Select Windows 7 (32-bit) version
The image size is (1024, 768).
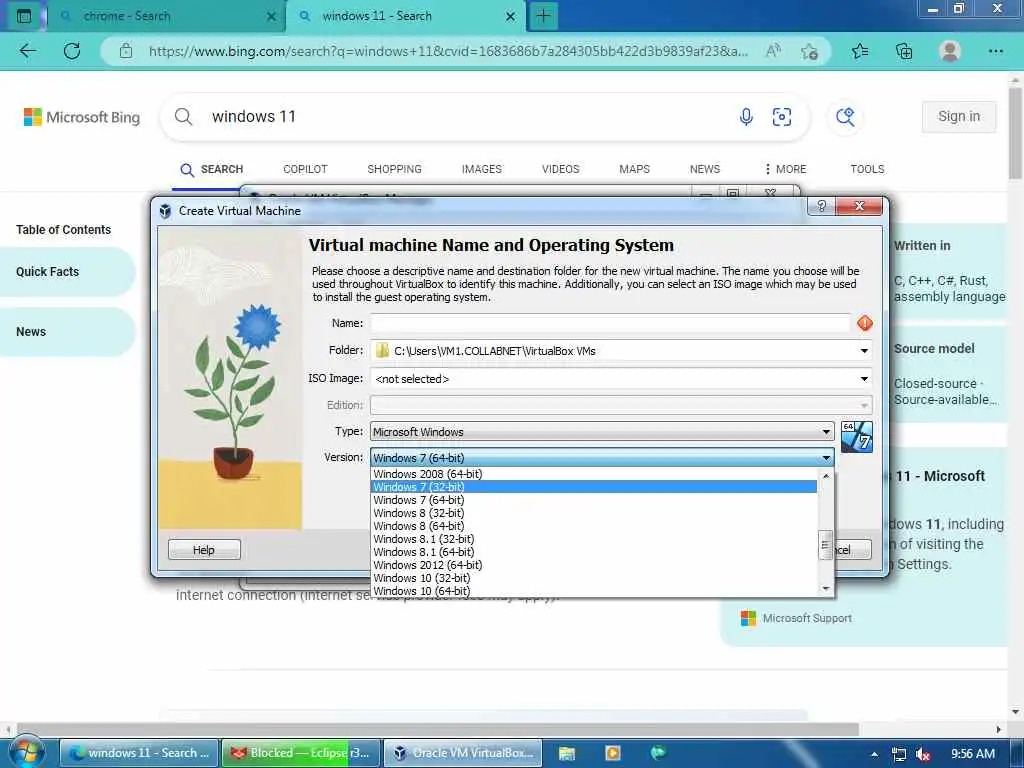pos(594,487)
